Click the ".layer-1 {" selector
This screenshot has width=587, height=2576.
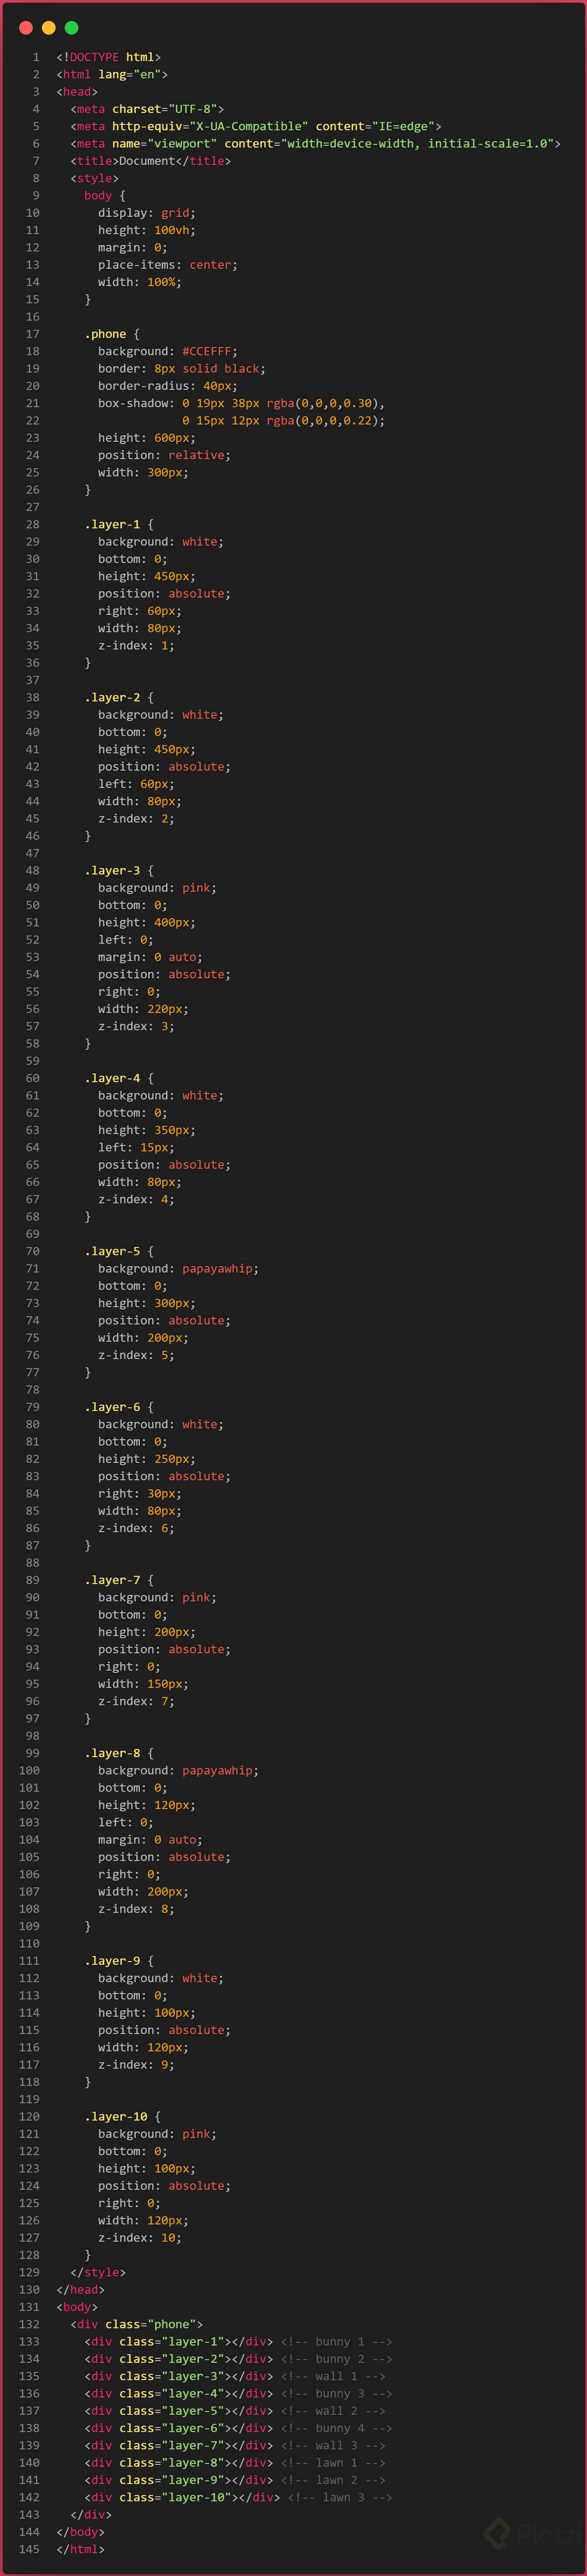point(119,524)
